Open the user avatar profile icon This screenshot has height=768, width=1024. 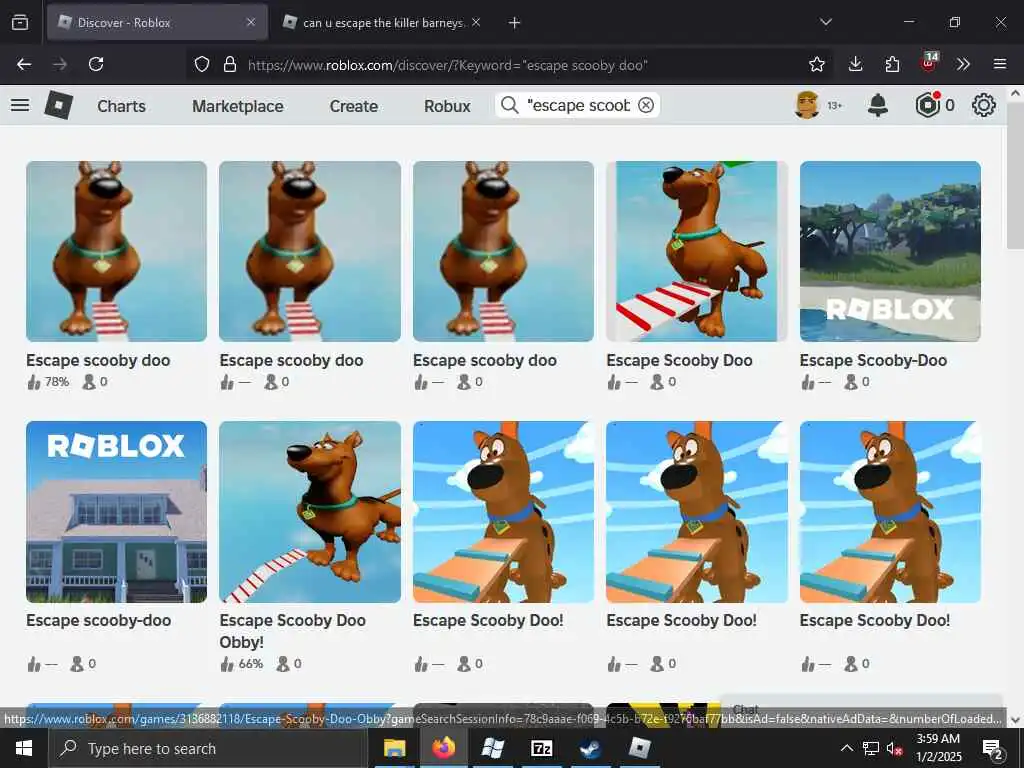coord(807,105)
